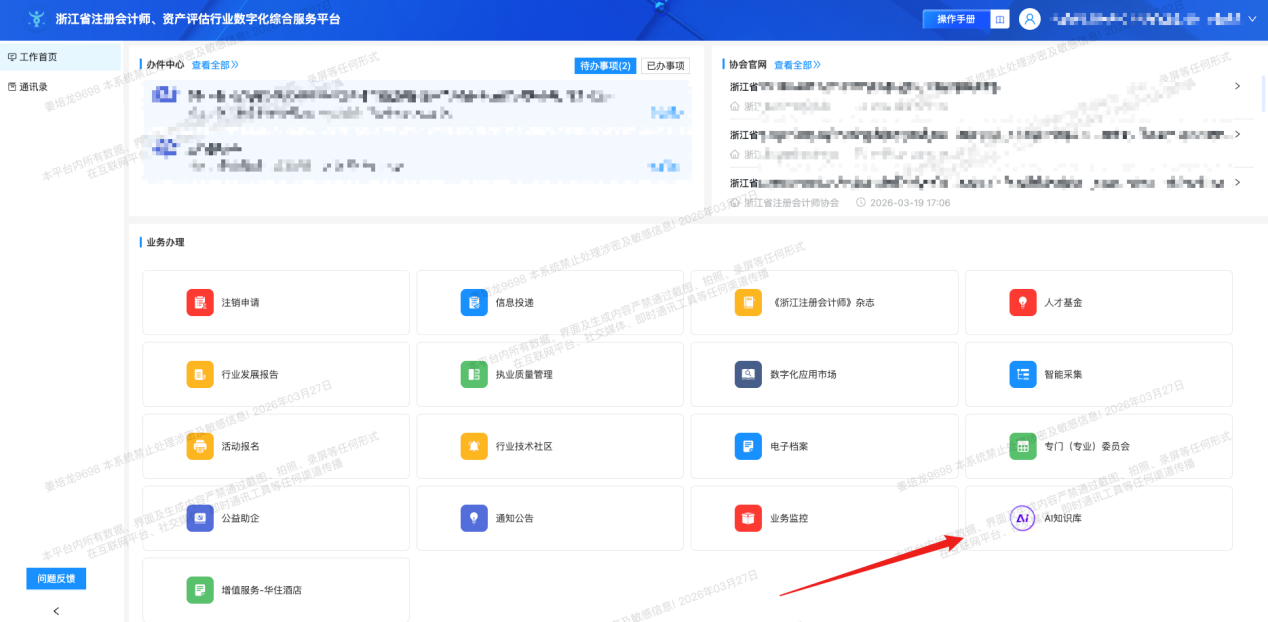Open the 增值服务-华住酒店 card
This screenshot has height=622, width=1268.
(x=276, y=590)
